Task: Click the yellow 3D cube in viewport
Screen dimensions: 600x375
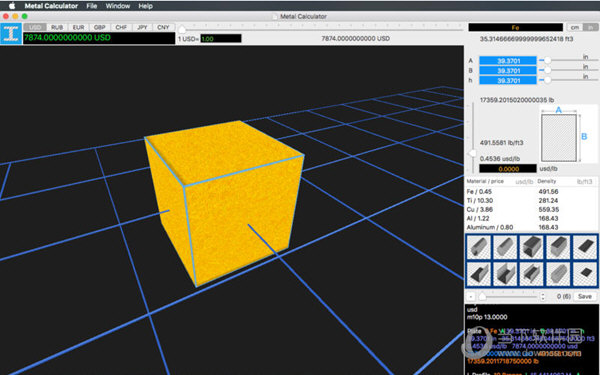Action: point(225,203)
